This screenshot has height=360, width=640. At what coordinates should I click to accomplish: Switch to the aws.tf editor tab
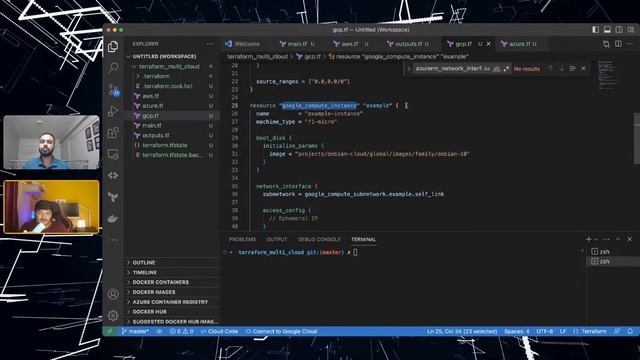[350, 44]
